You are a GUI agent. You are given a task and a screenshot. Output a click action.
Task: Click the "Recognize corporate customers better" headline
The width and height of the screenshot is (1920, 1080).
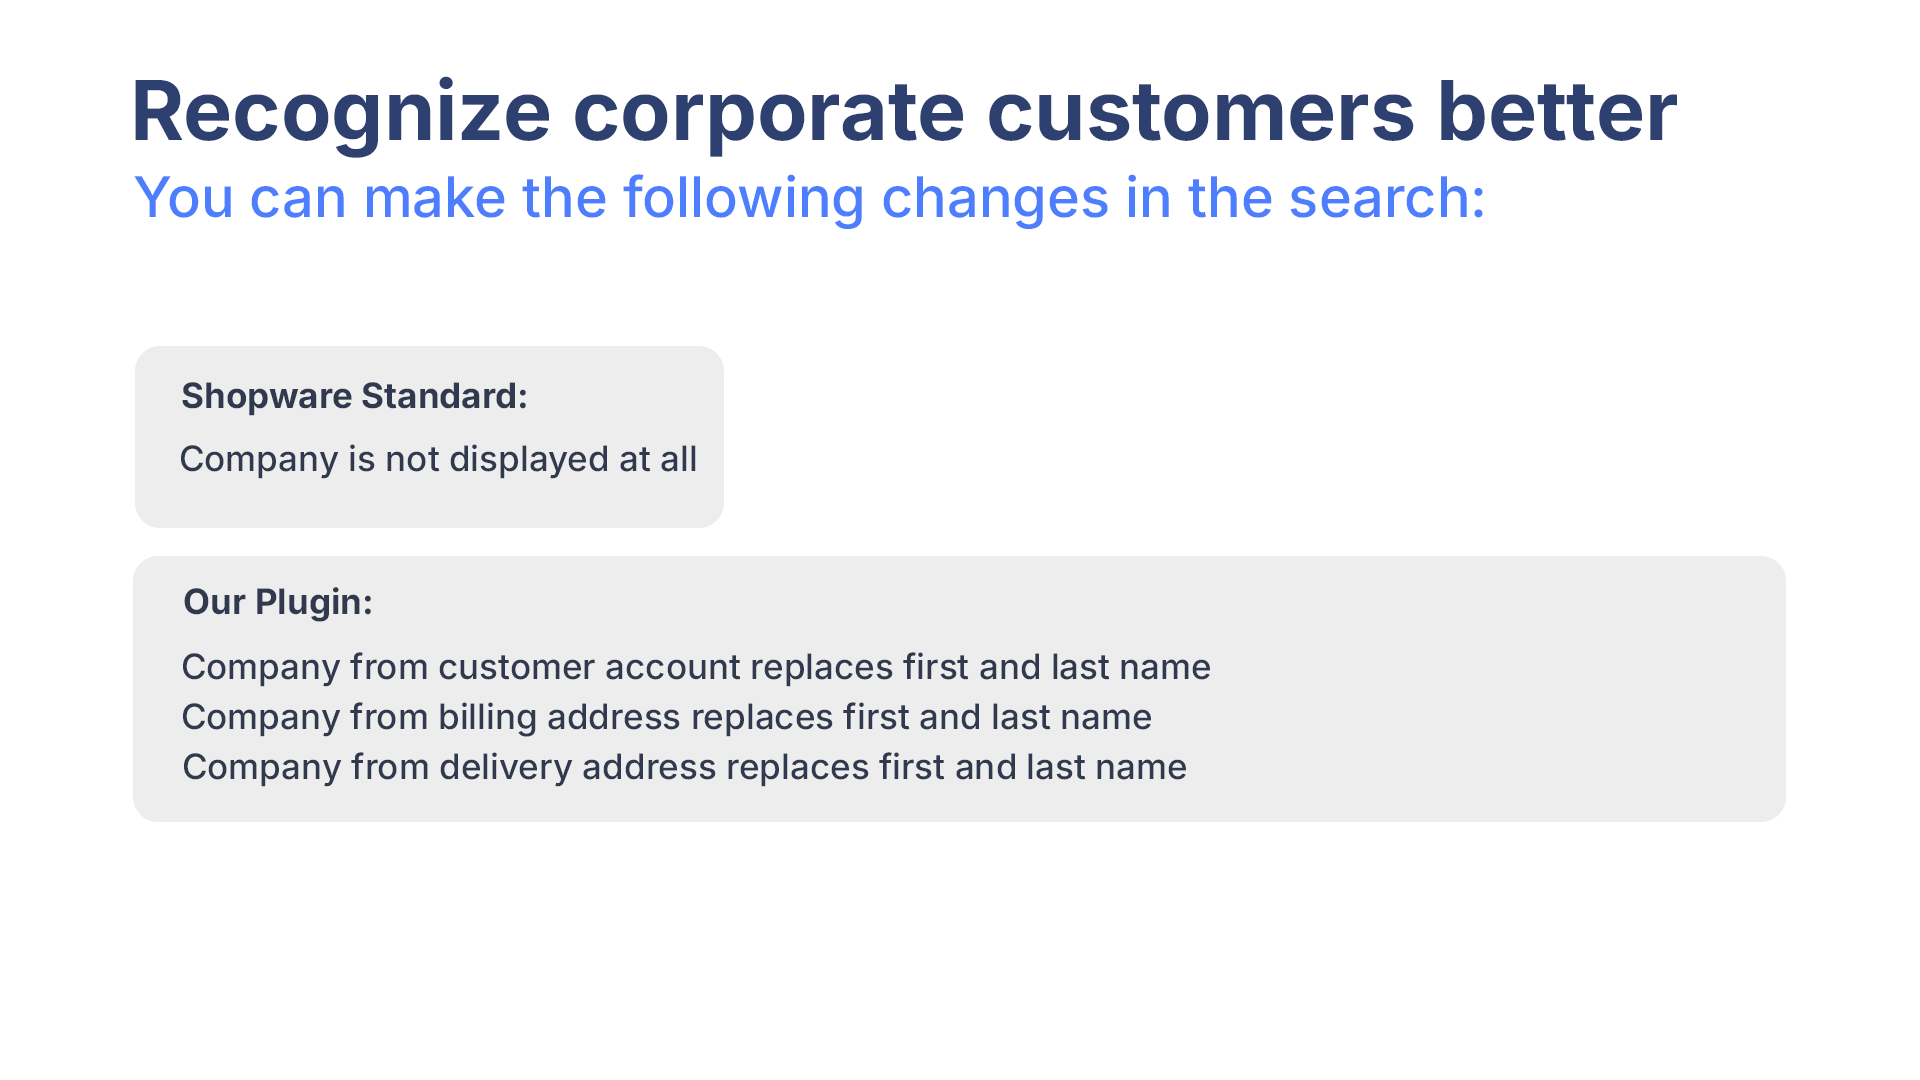(903, 112)
